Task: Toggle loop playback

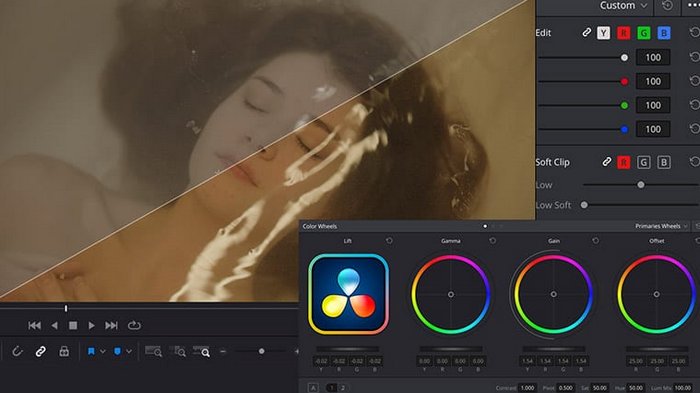Action: [134, 326]
